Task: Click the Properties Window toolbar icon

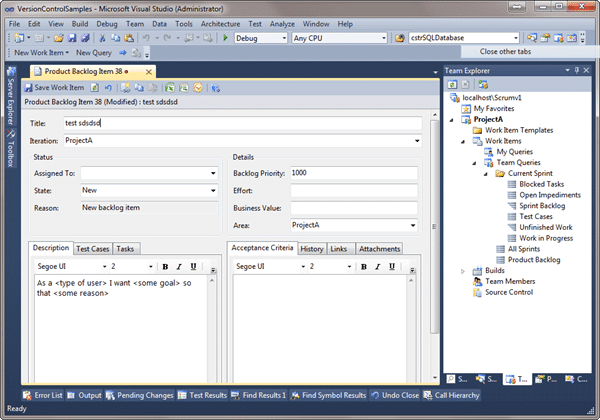Action: tap(545, 38)
